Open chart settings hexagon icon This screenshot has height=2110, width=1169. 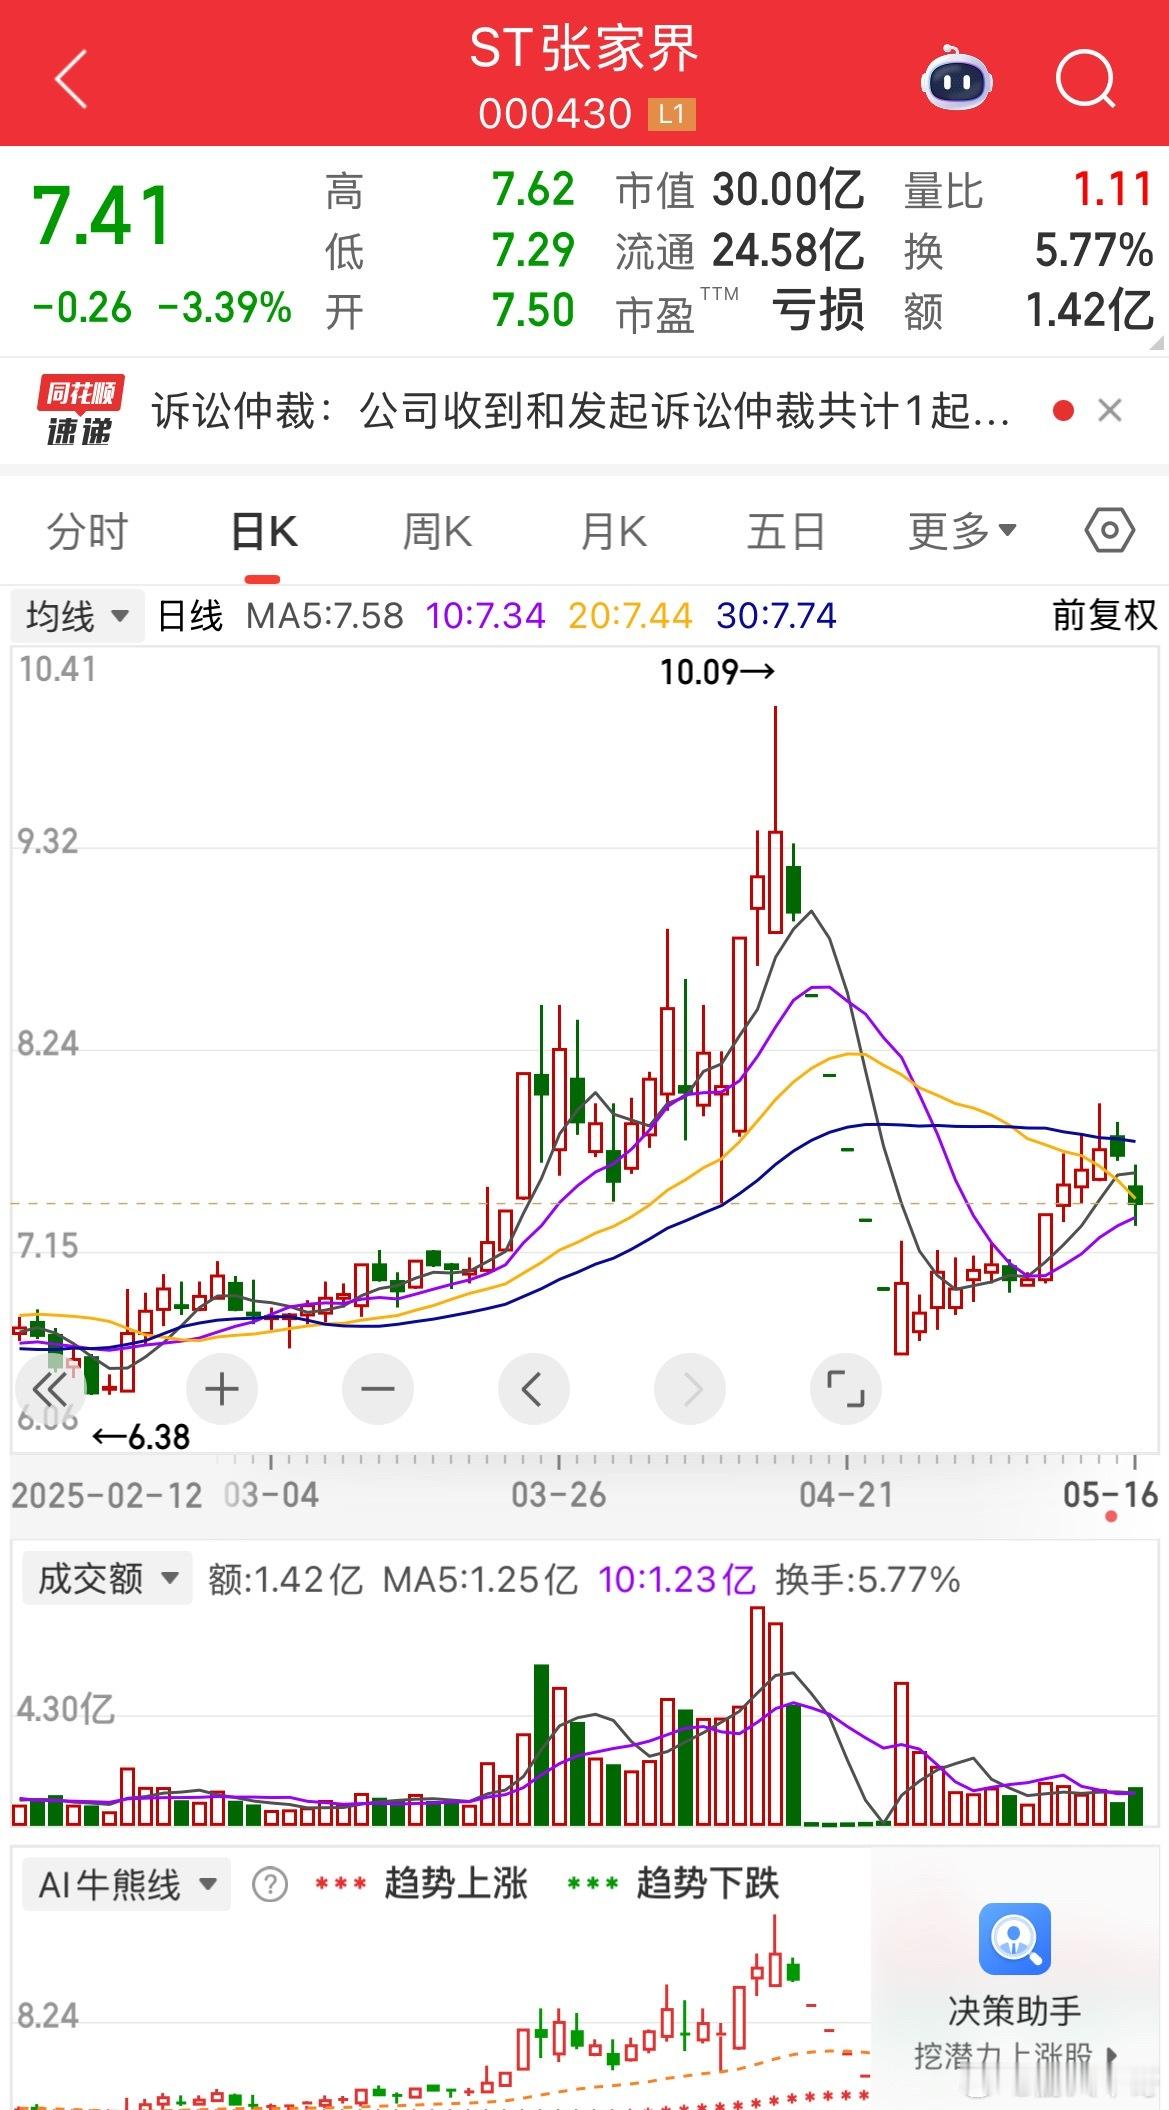[x=1110, y=530]
